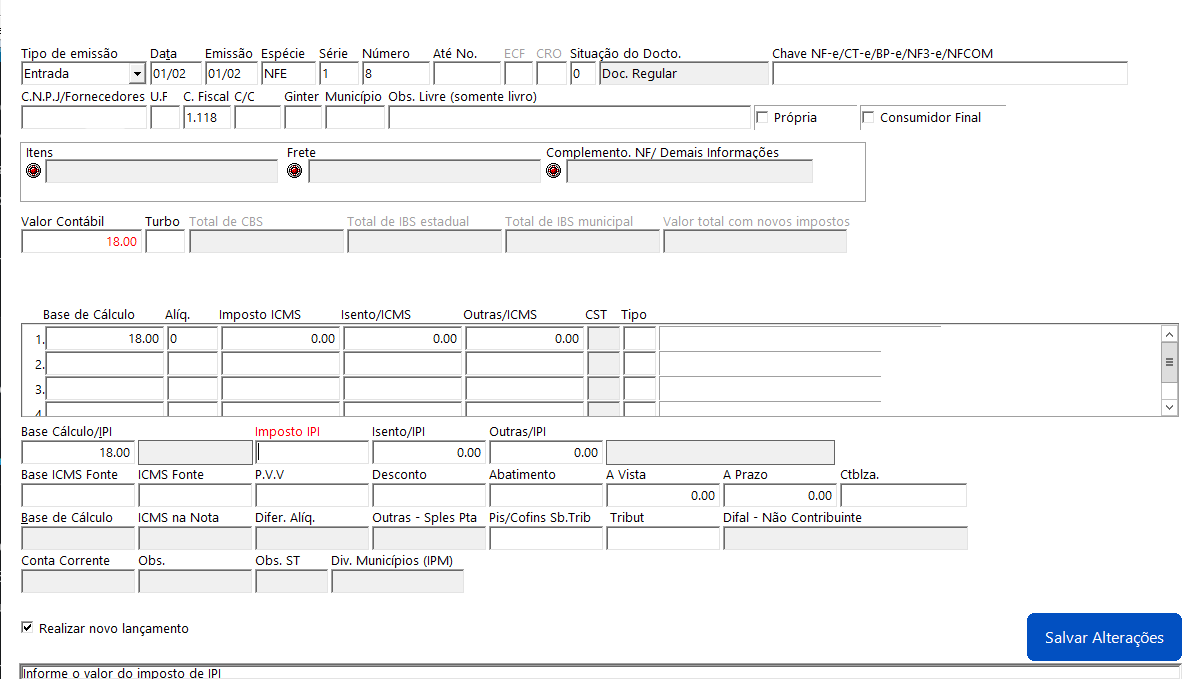Click the Abatimento field
Screen dimensions: 1201x679
546,495
